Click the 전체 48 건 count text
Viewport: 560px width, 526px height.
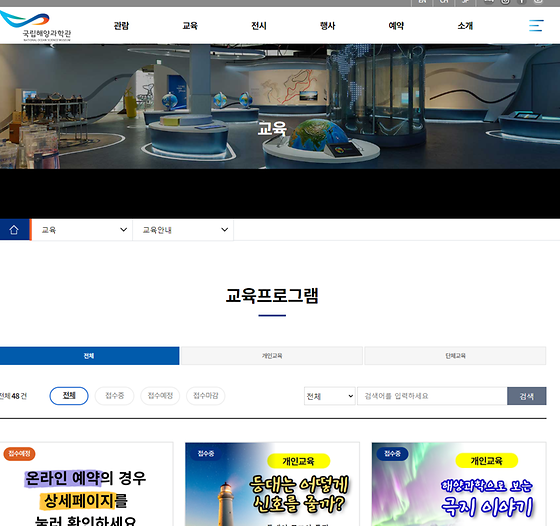(x=13, y=396)
